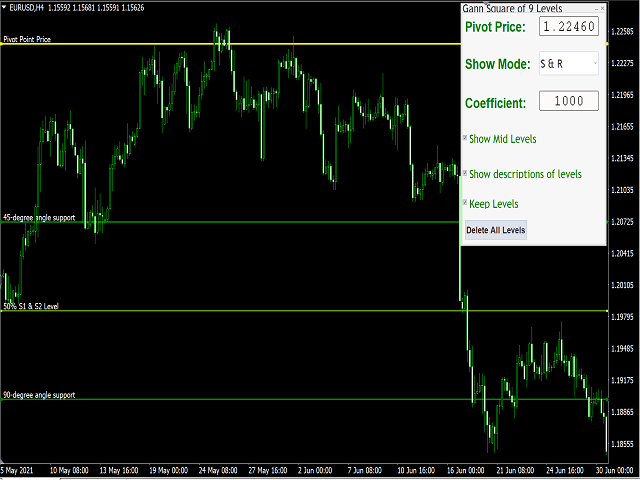Click the 50% S1 & S2 Level label
This screenshot has width=640, height=480.
pos(31,306)
